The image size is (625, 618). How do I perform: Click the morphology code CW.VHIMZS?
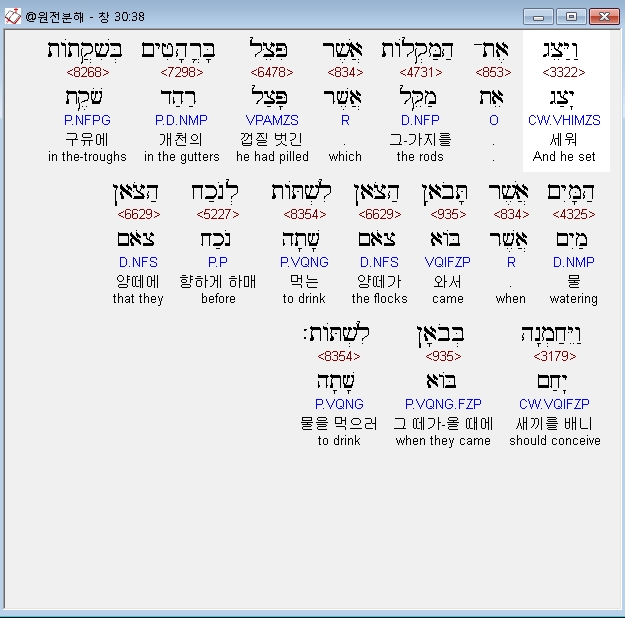(x=564, y=120)
